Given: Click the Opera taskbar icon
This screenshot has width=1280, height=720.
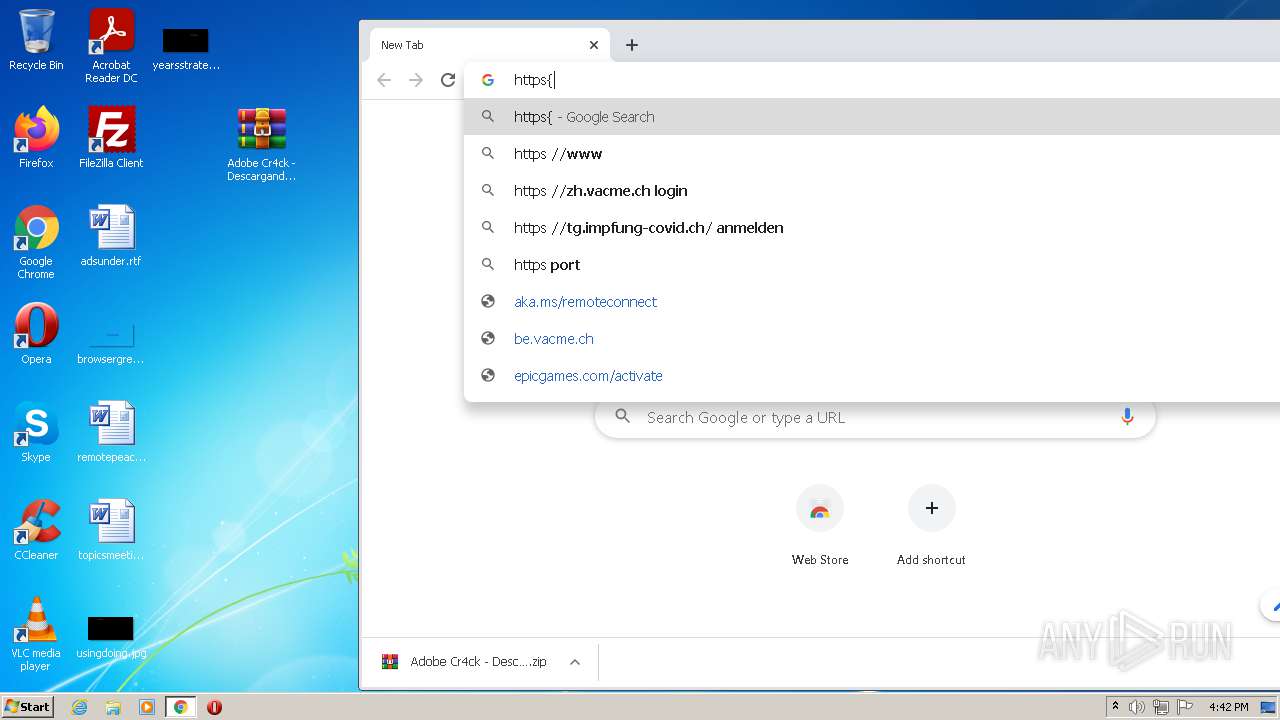Looking at the screenshot, I should [x=214, y=707].
